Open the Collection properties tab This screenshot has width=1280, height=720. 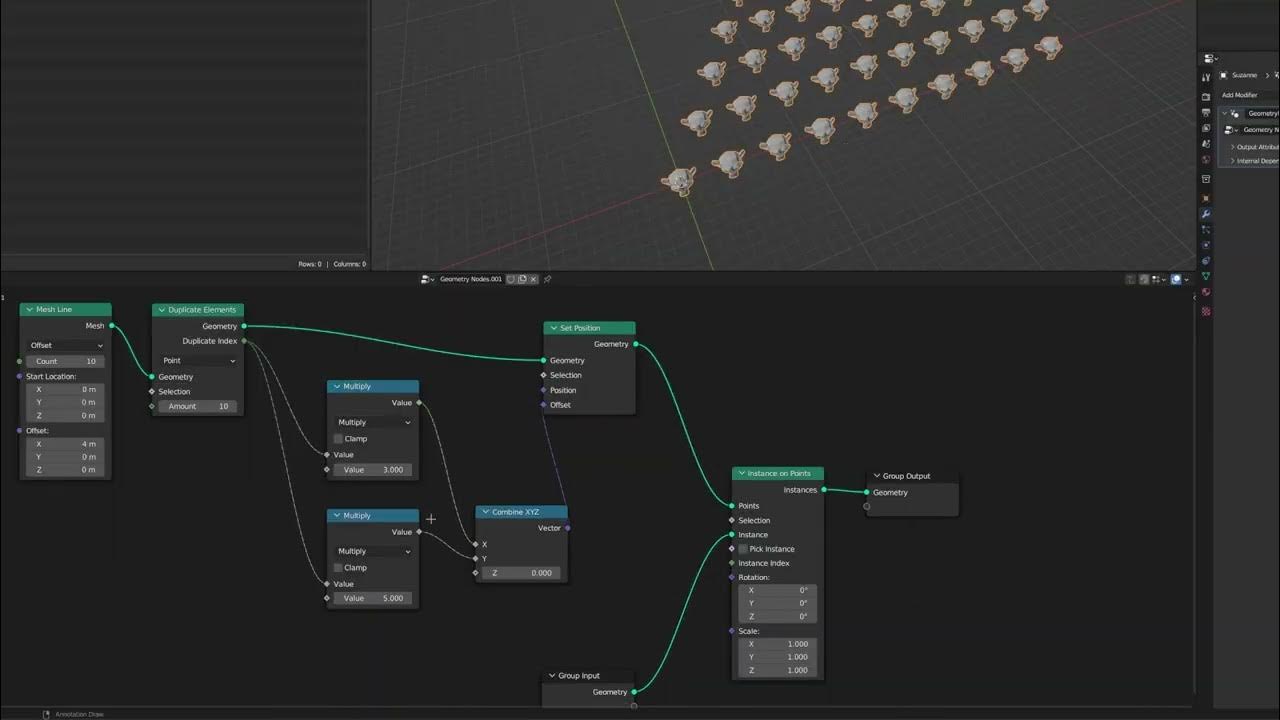tap(1206, 179)
